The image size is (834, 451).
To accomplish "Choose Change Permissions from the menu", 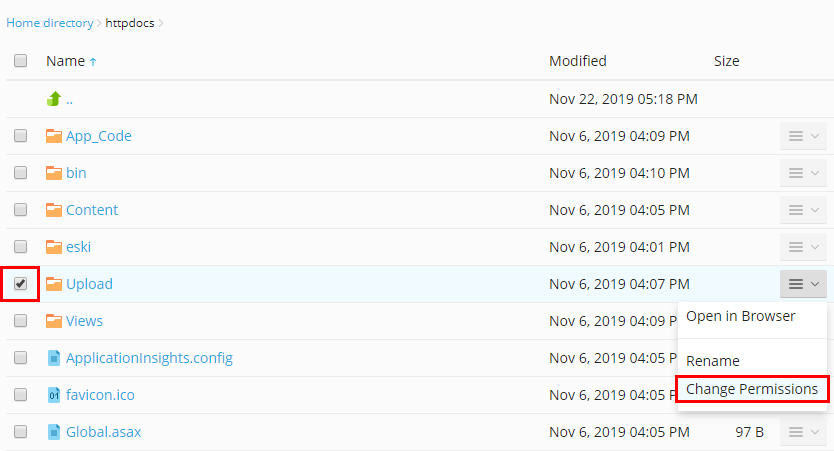I will [752, 389].
